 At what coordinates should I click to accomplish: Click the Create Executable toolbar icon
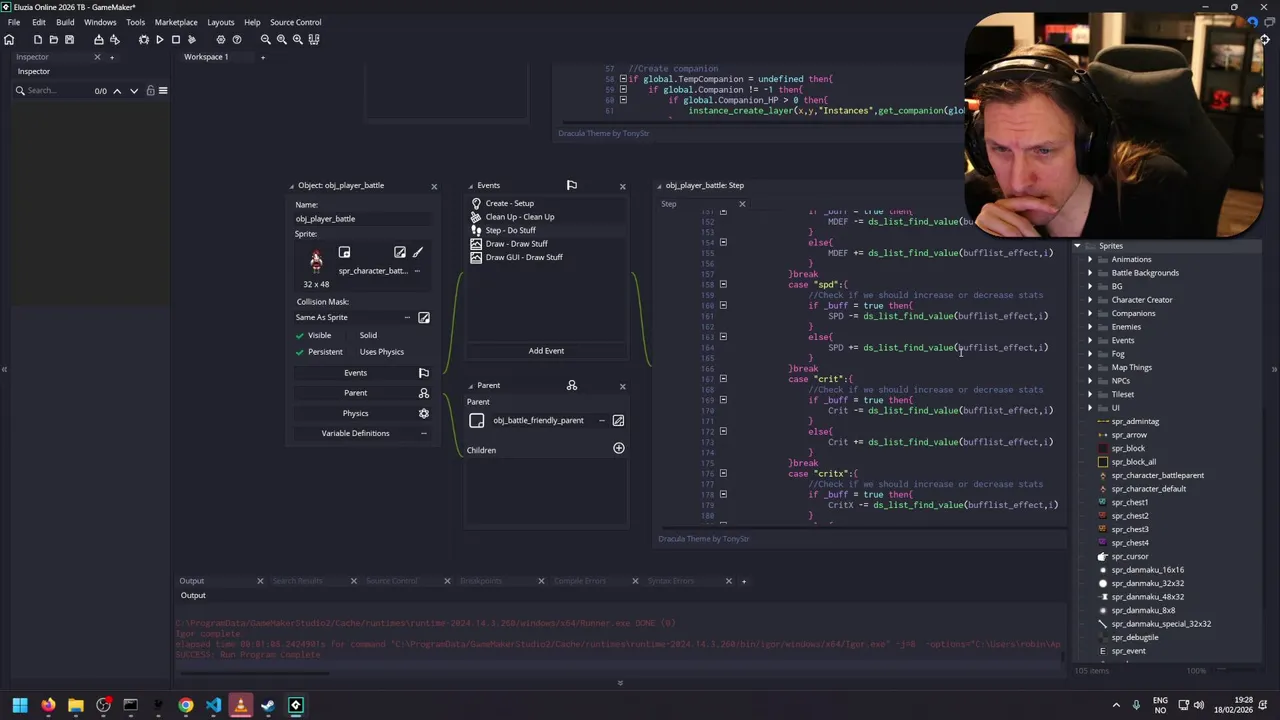98,39
